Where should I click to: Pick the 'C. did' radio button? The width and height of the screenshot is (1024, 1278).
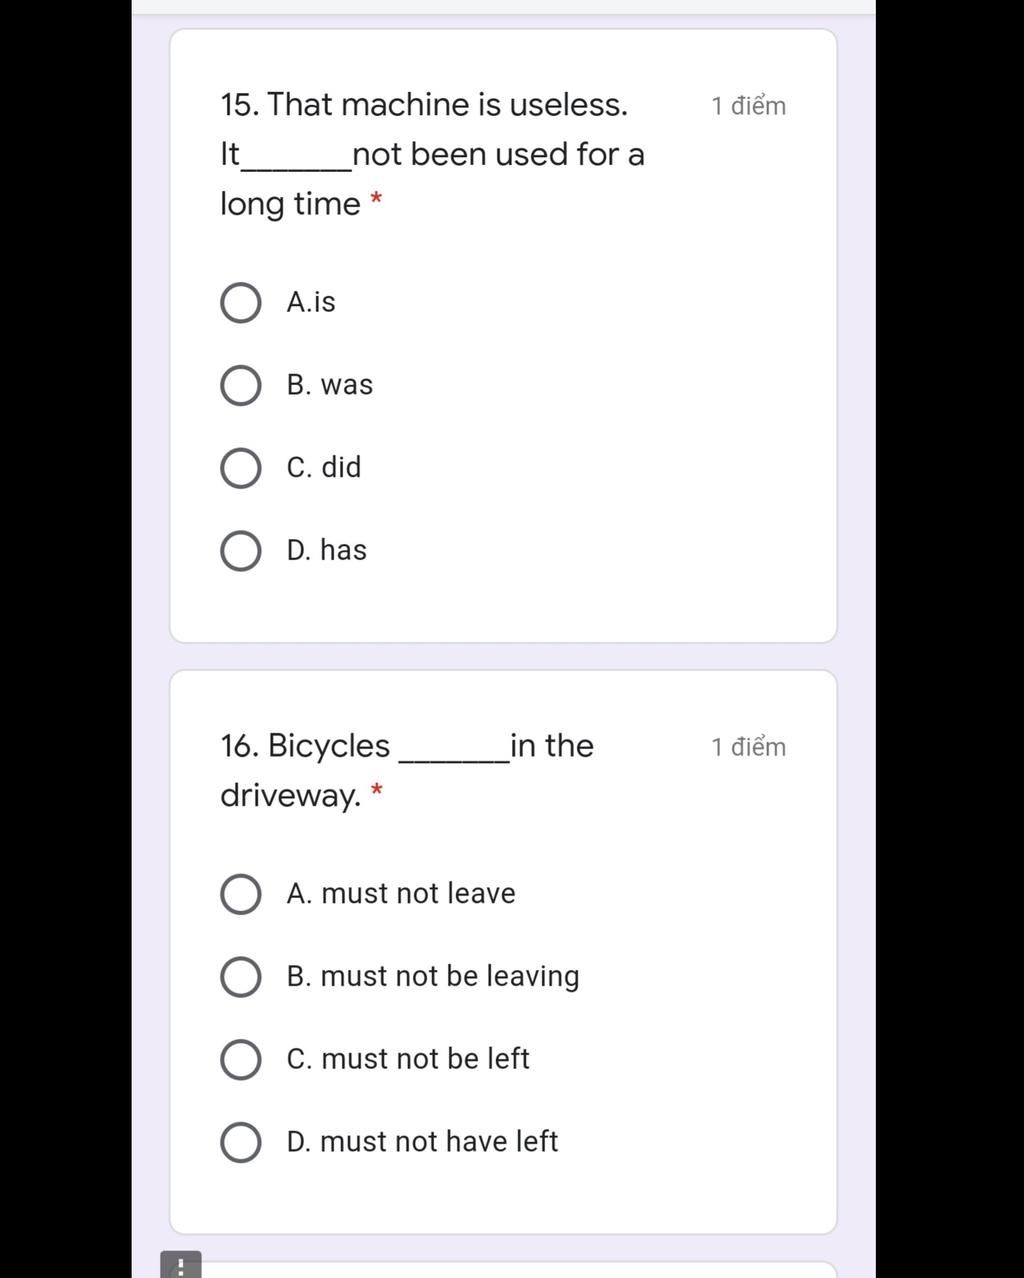pyautogui.click(x=241, y=468)
